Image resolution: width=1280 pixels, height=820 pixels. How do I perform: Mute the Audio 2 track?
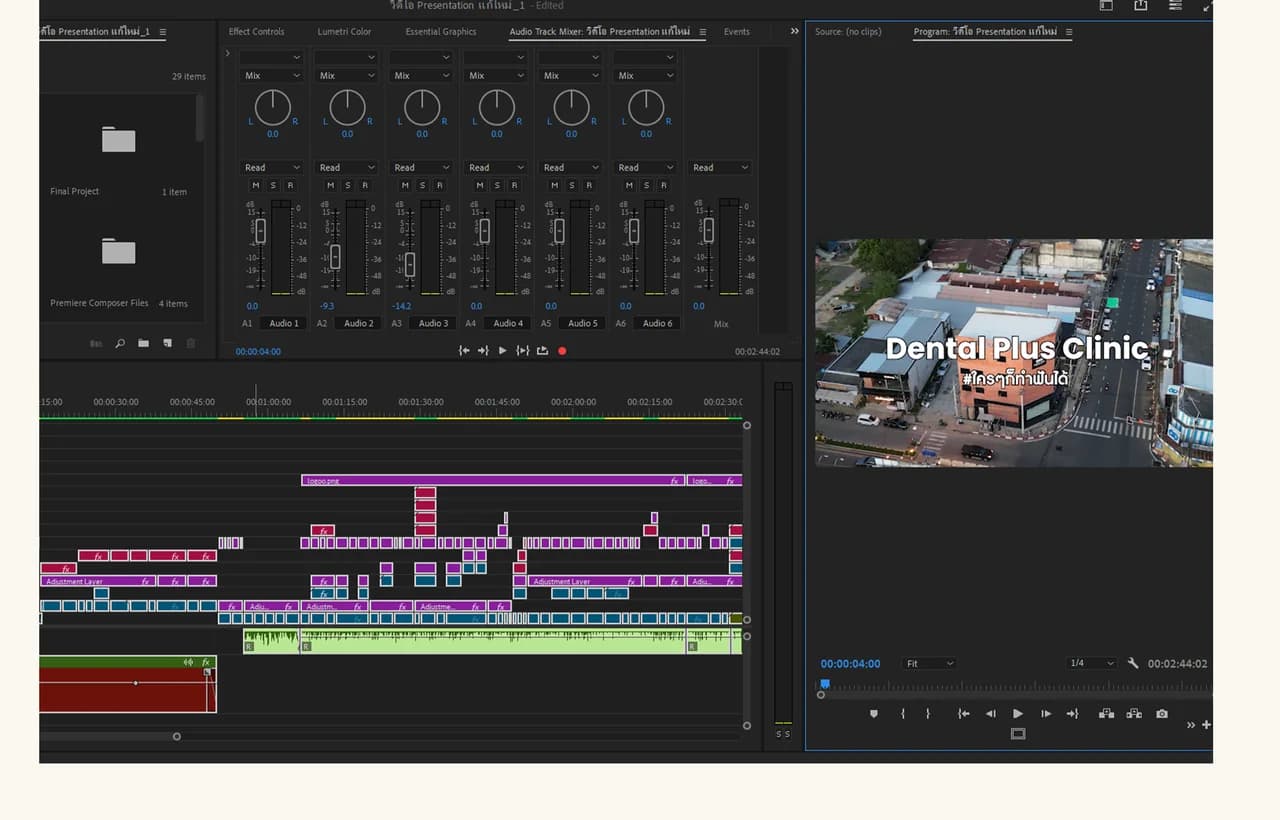331,185
